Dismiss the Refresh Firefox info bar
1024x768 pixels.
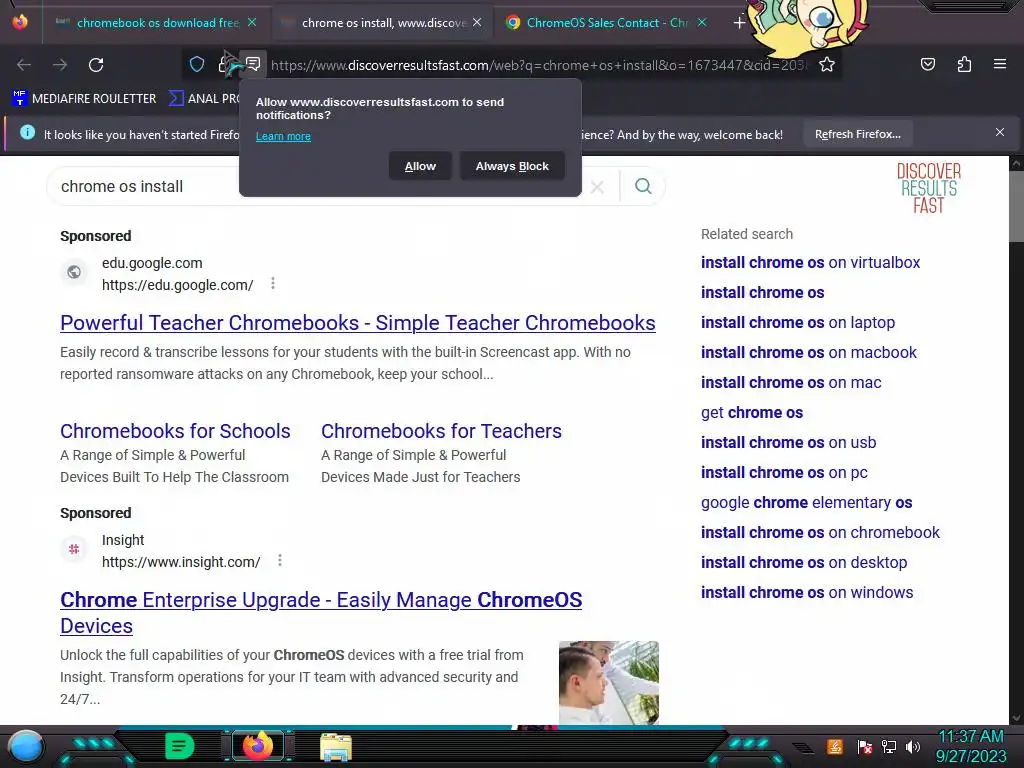pyautogui.click(x=1000, y=133)
